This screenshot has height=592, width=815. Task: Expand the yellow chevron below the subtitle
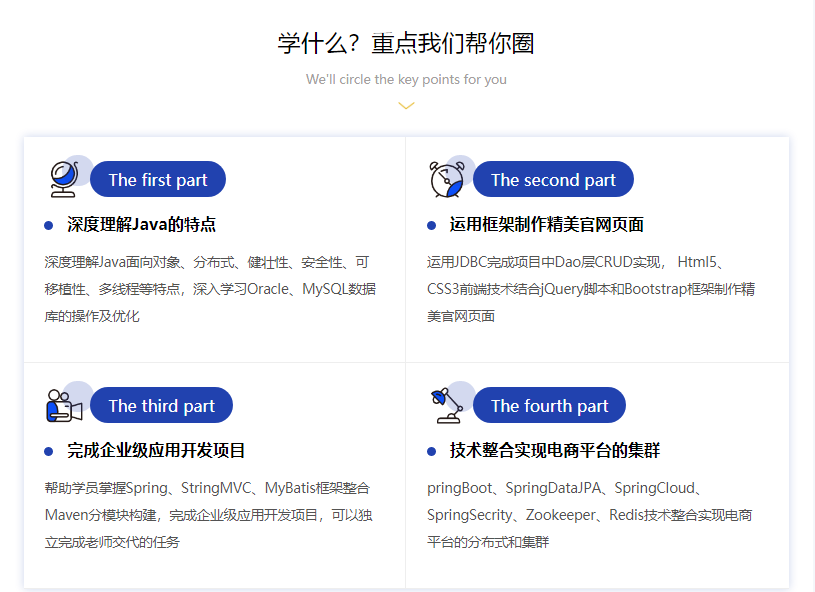pos(406,105)
